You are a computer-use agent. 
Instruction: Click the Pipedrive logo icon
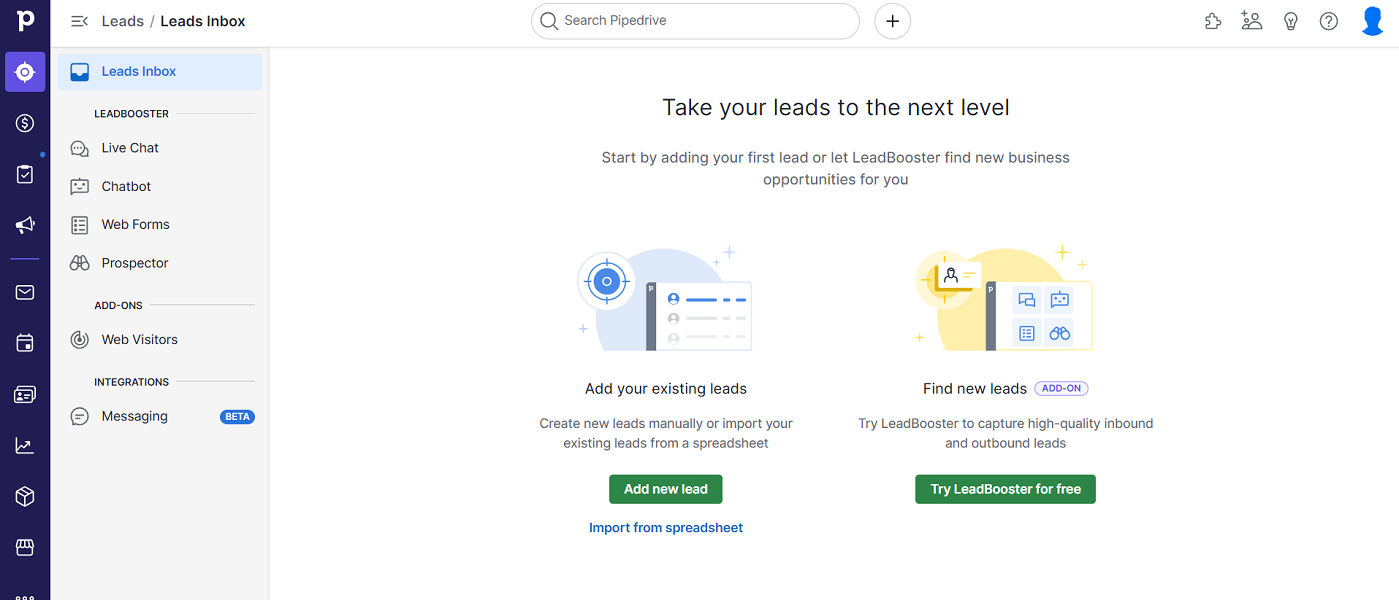[x=24, y=22]
